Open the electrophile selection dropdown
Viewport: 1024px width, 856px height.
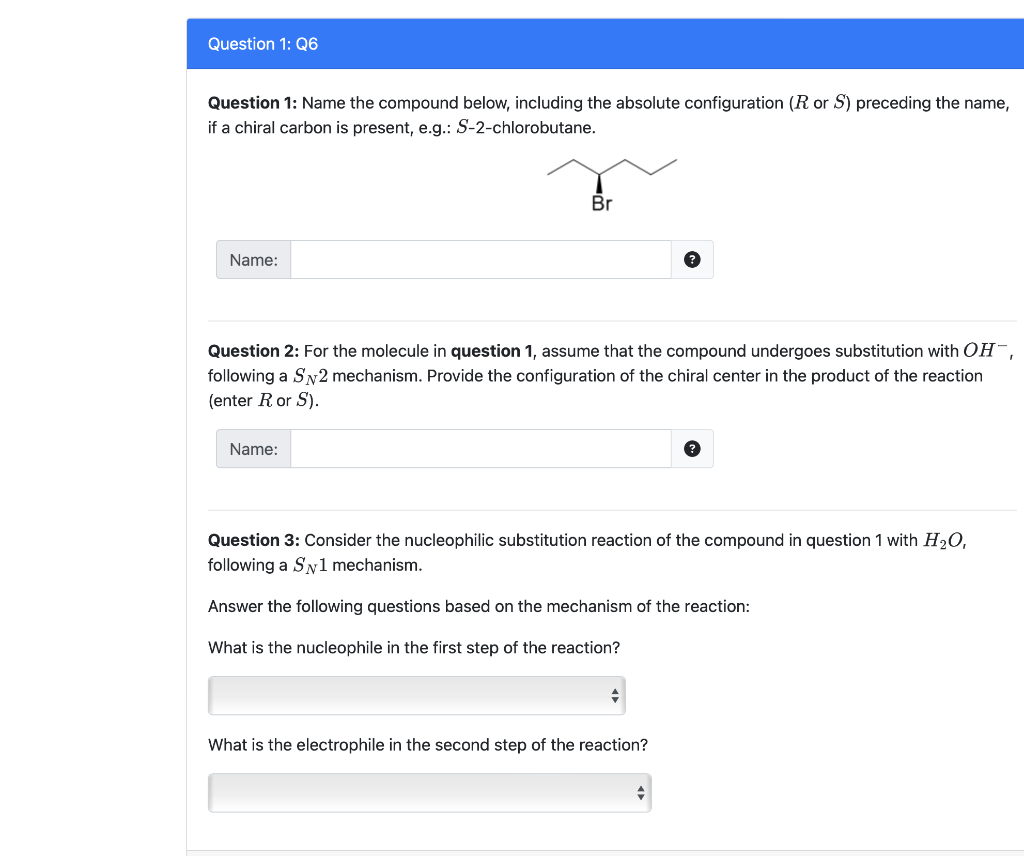[430, 792]
